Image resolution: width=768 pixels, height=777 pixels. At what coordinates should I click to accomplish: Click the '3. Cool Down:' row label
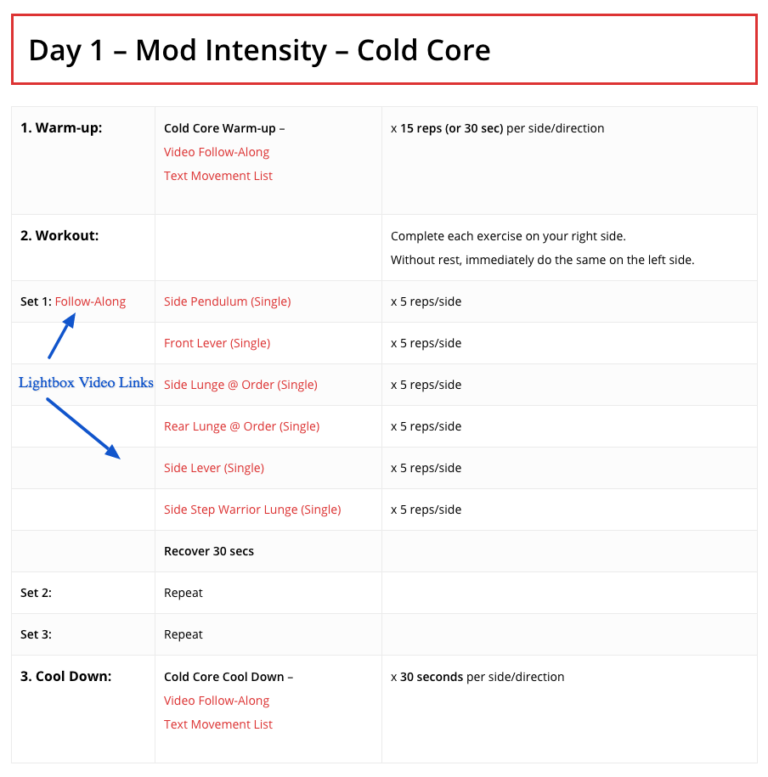(x=66, y=676)
